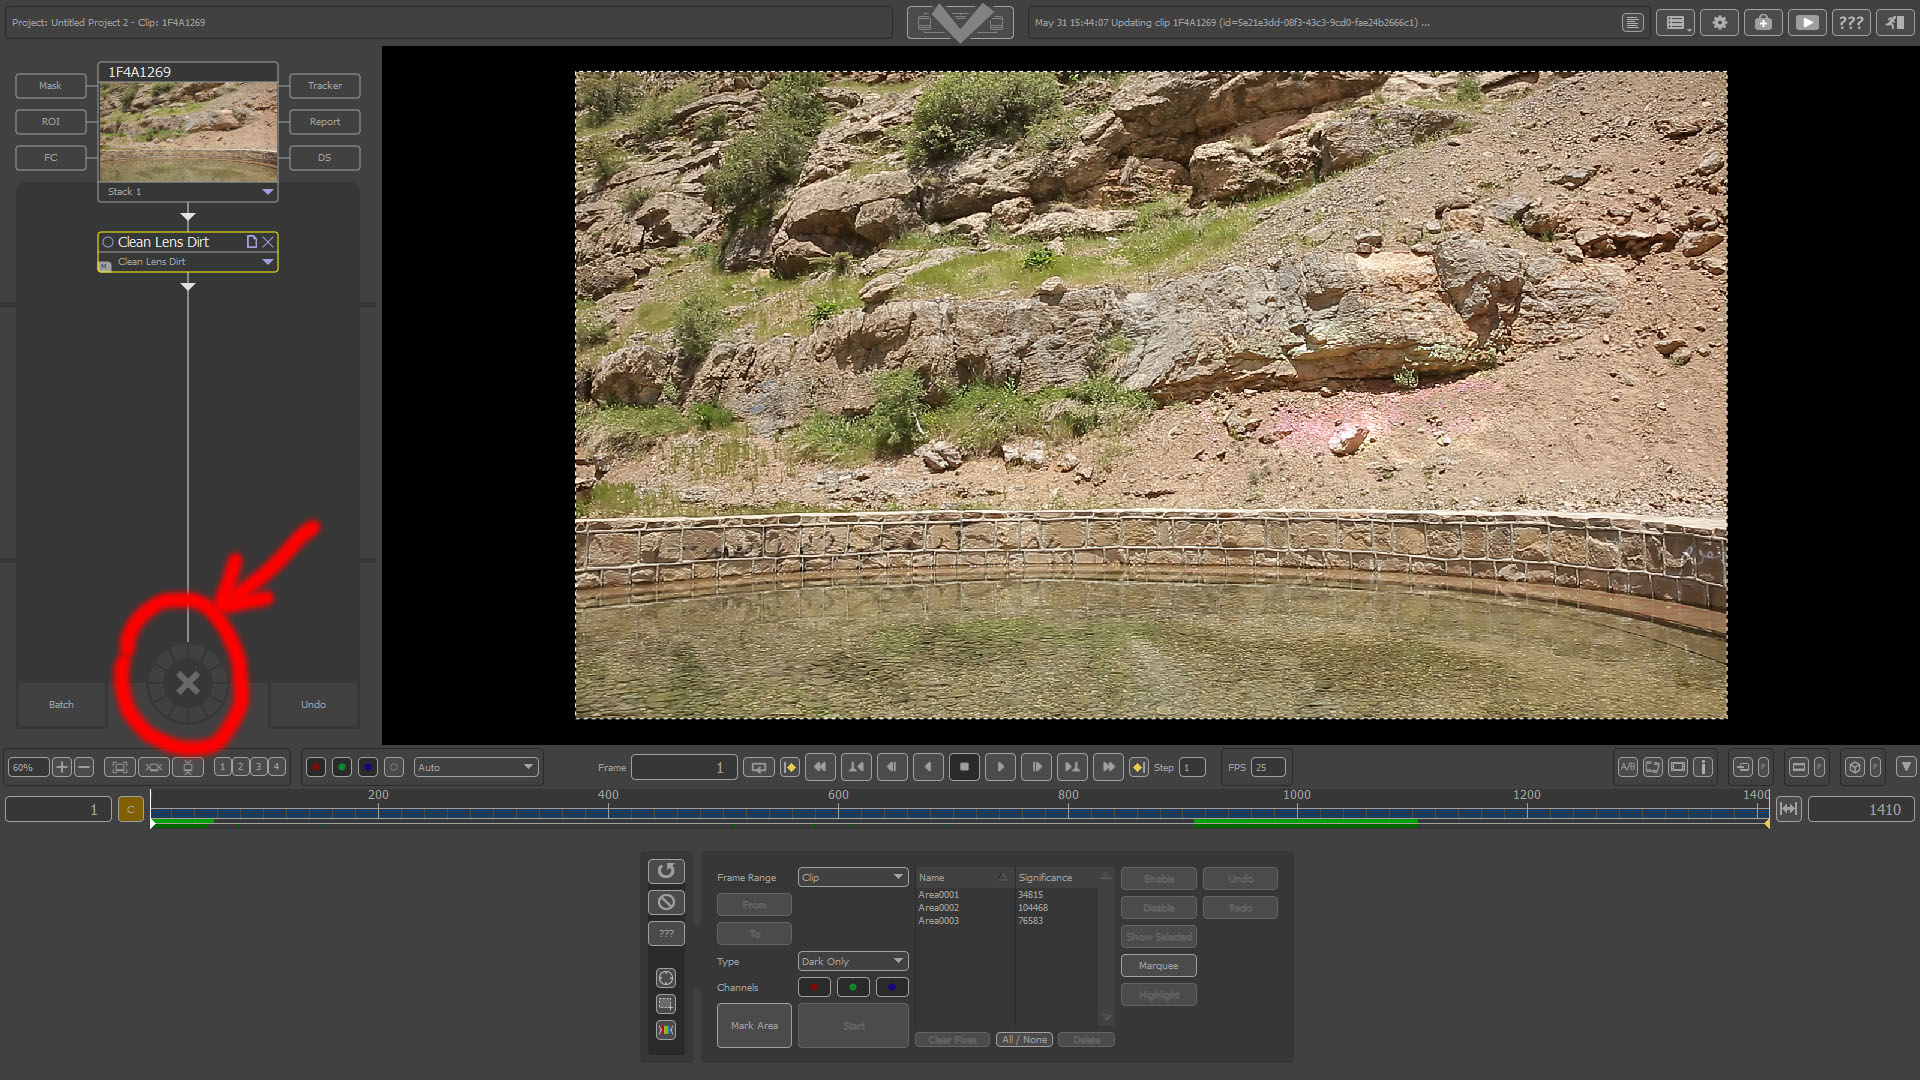Viewport: 1920px width, 1080px height.
Task: Open the Clean Lens Dirt node notes icon
Action: [252, 242]
